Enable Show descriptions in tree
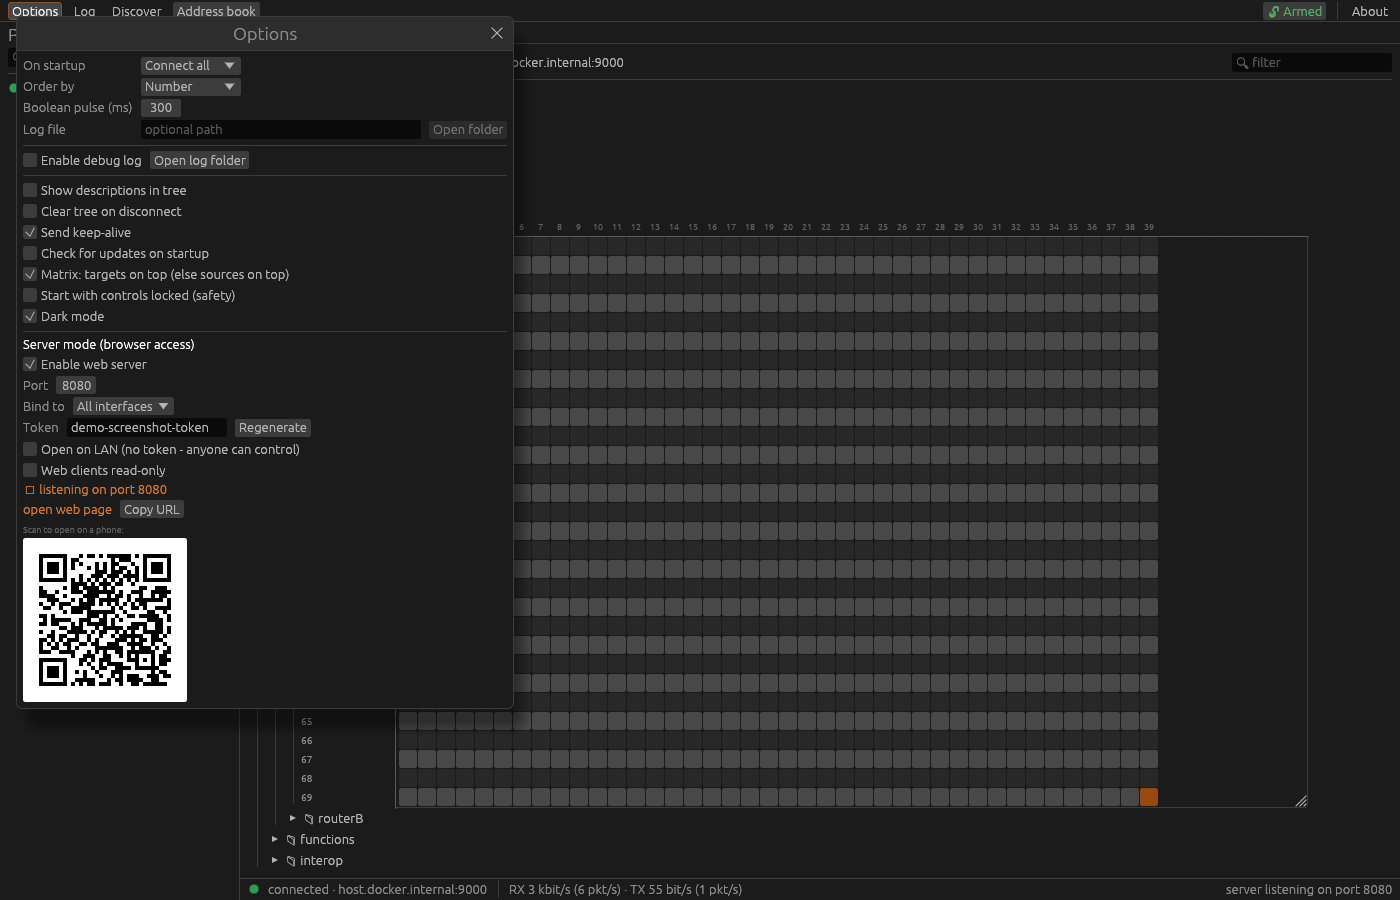The width and height of the screenshot is (1400, 900). tap(30, 190)
